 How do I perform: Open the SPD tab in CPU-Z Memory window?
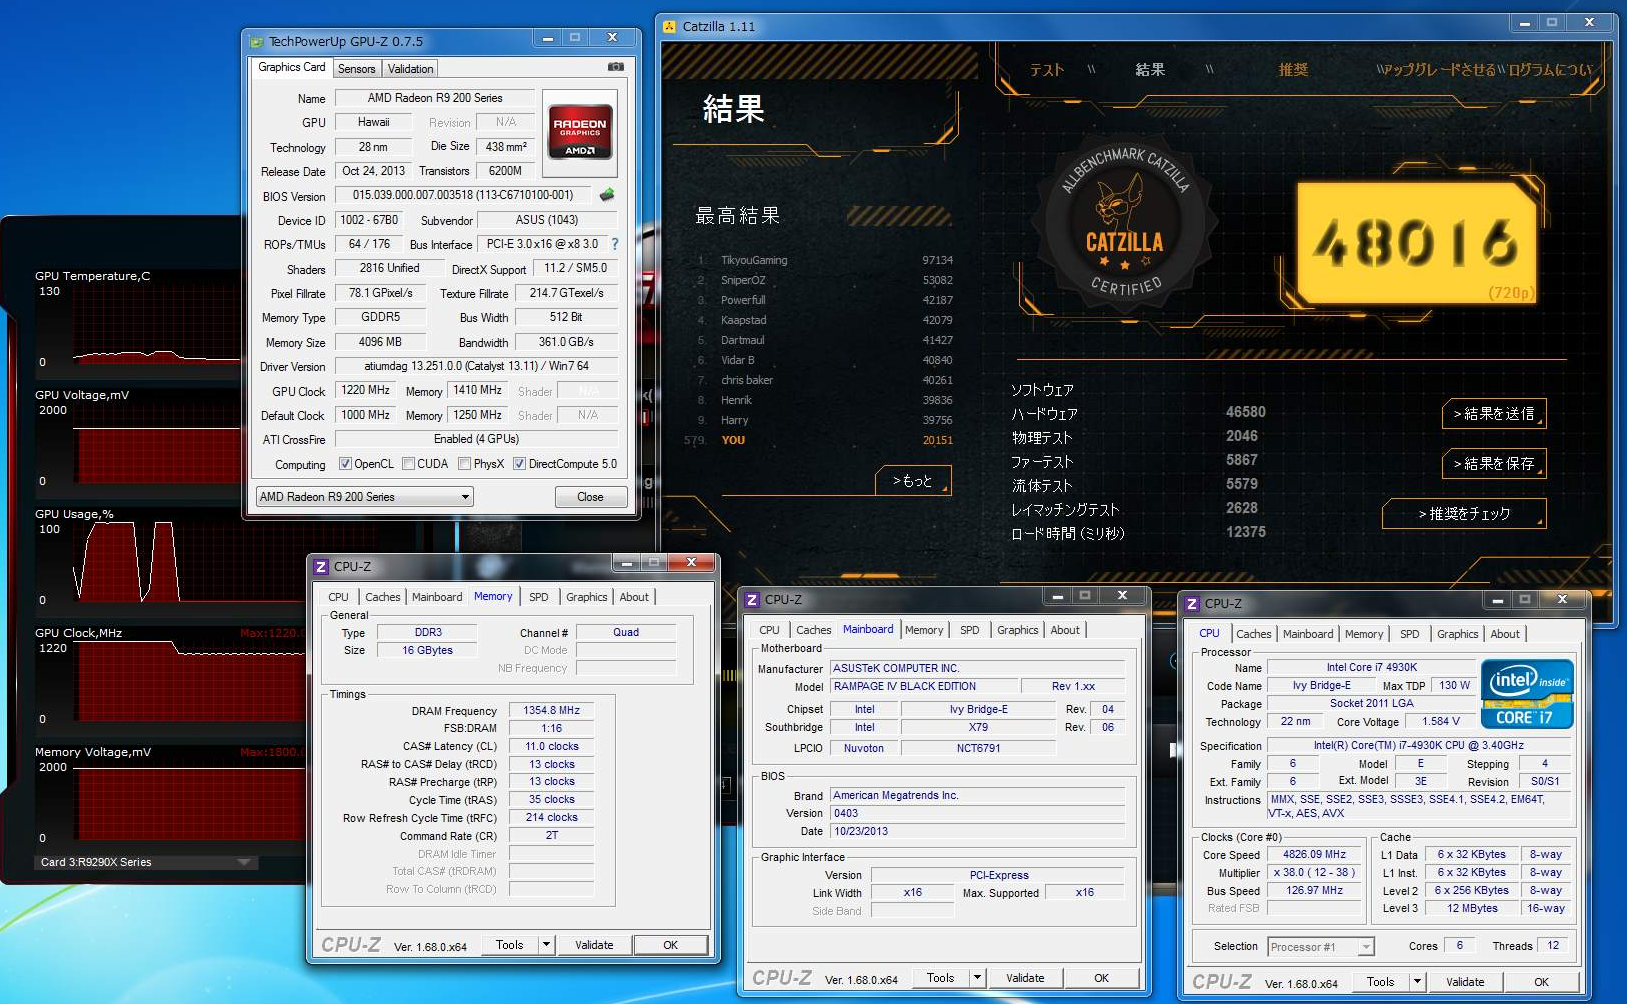click(538, 597)
